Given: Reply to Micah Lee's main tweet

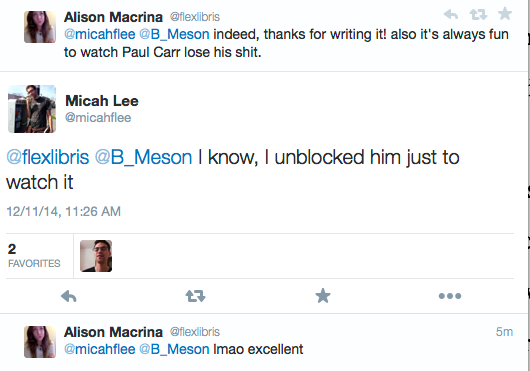Looking at the screenshot, I should [x=69, y=296].
